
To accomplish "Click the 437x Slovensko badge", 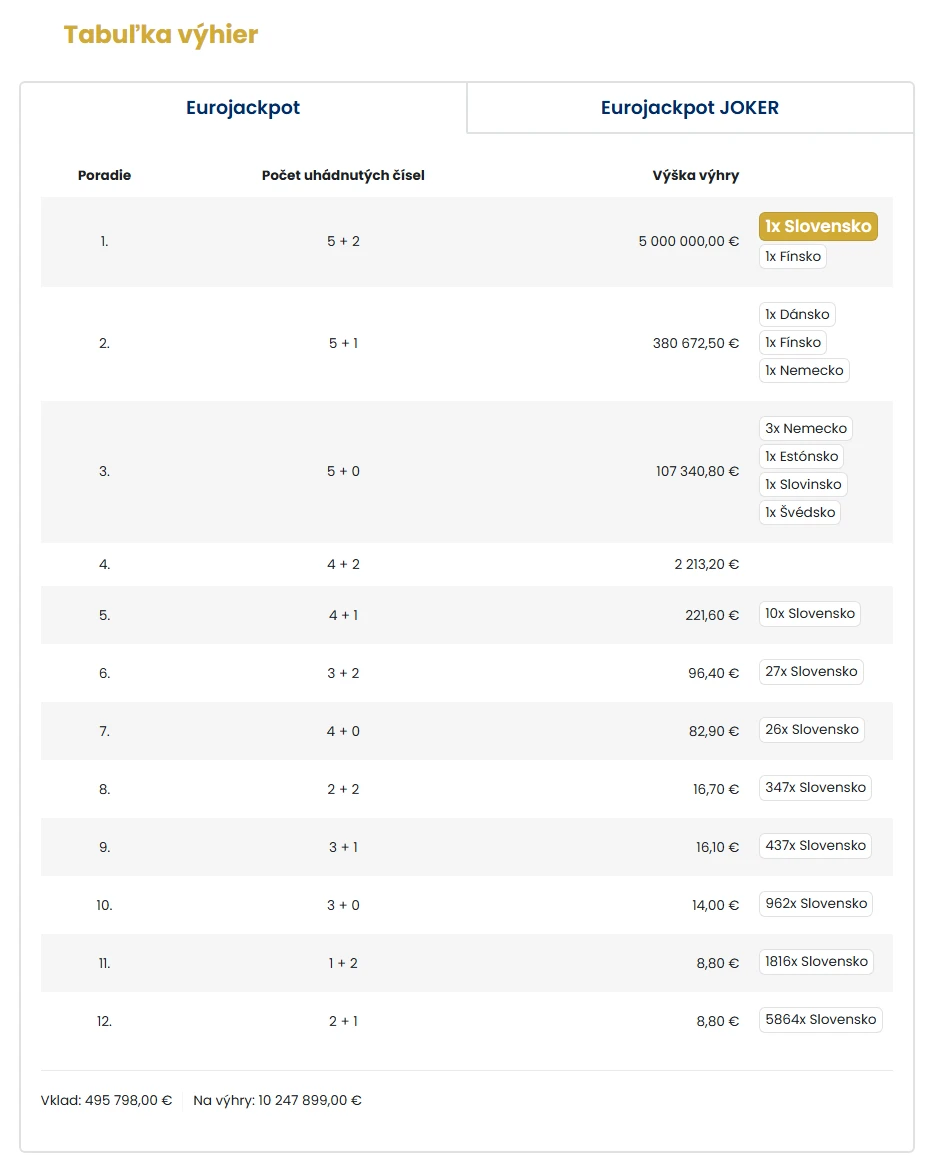I will (815, 846).
